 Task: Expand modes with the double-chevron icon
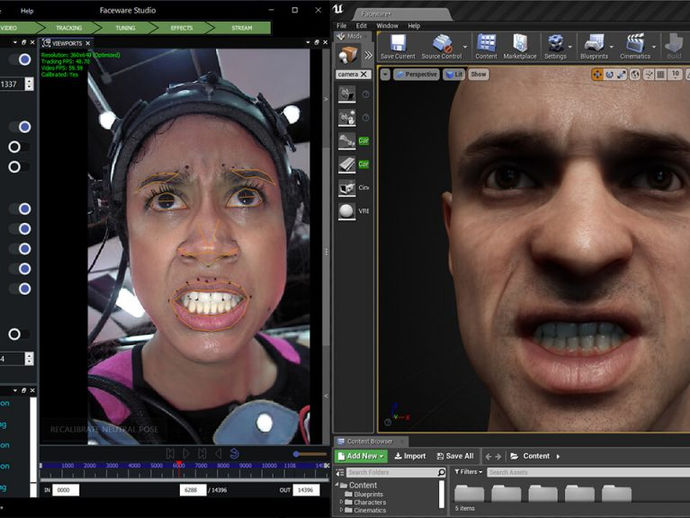click(368, 55)
